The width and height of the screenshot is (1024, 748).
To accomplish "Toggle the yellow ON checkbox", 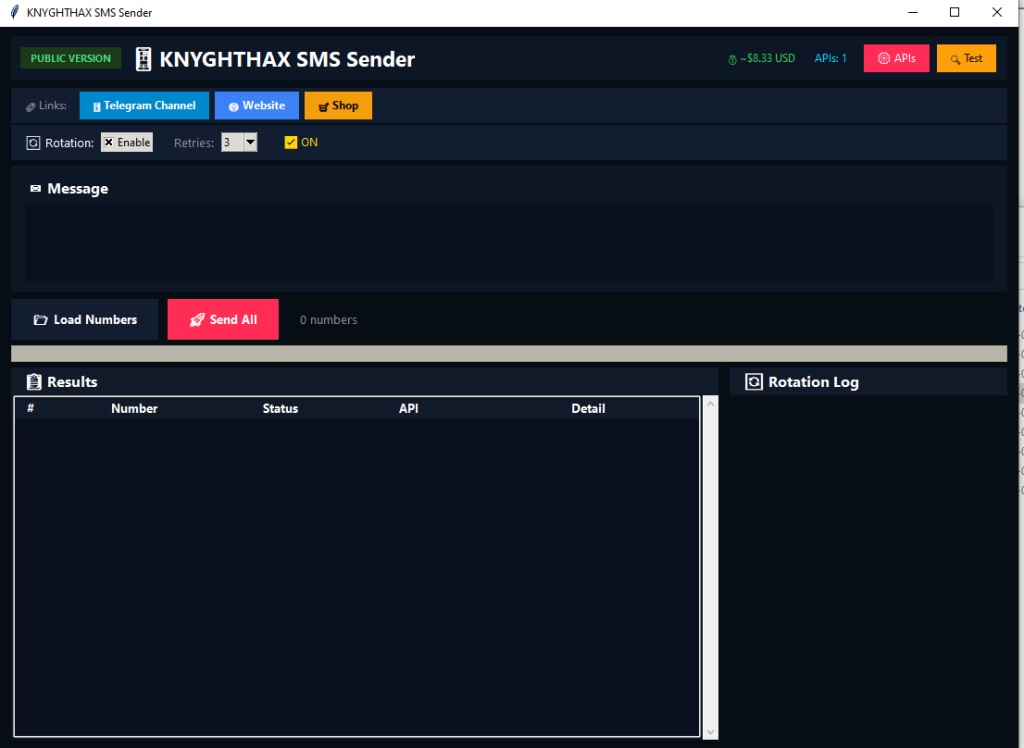I will click(291, 142).
